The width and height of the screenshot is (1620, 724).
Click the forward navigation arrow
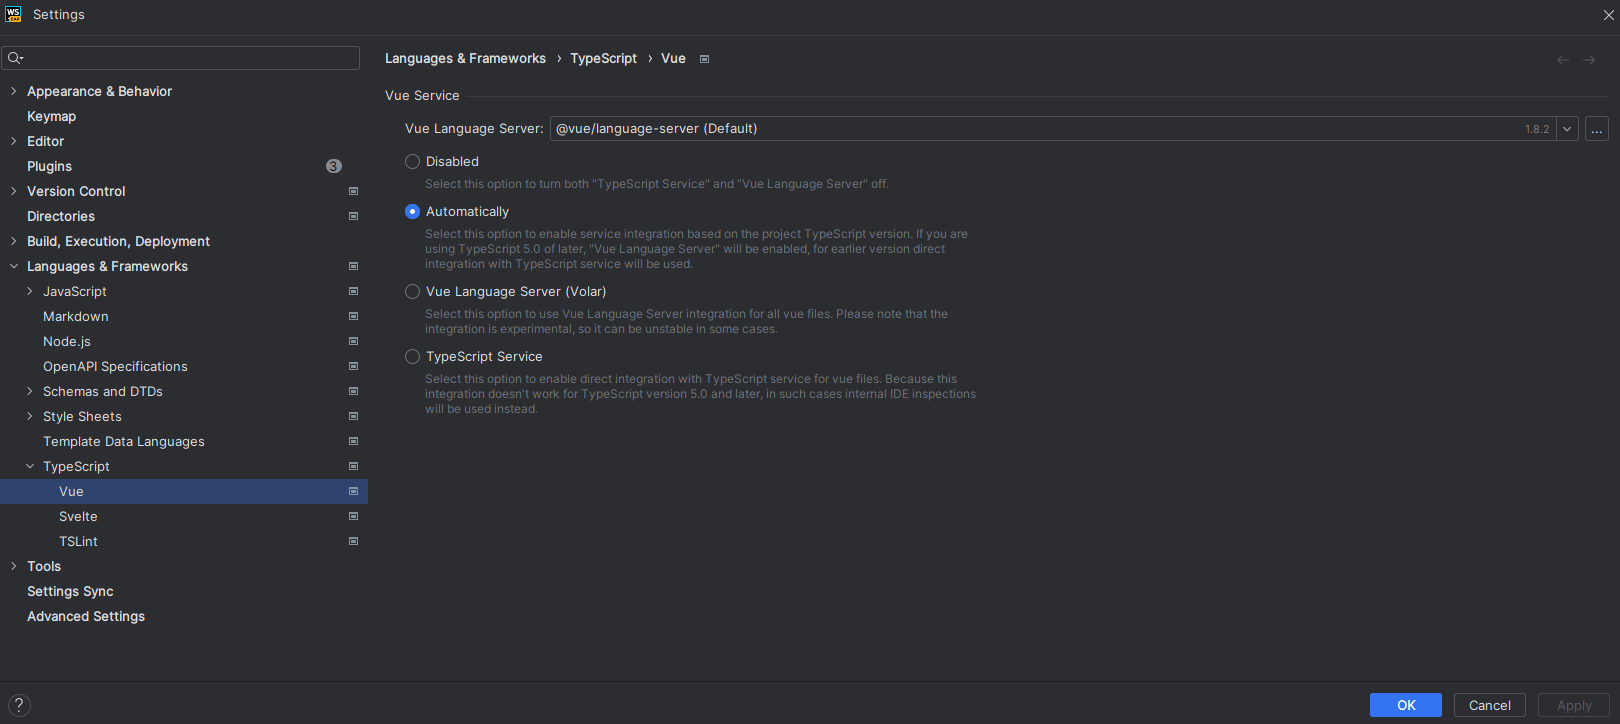click(1589, 60)
